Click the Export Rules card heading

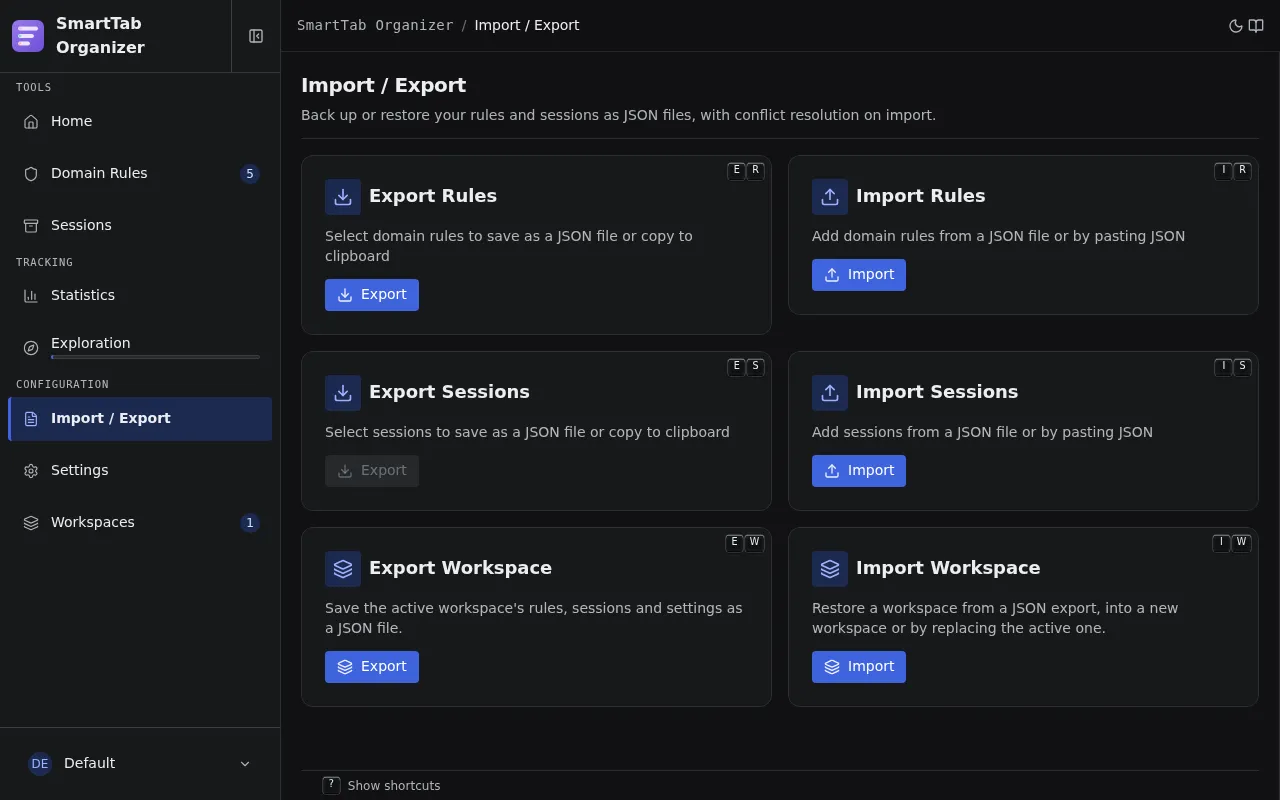point(433,196)
